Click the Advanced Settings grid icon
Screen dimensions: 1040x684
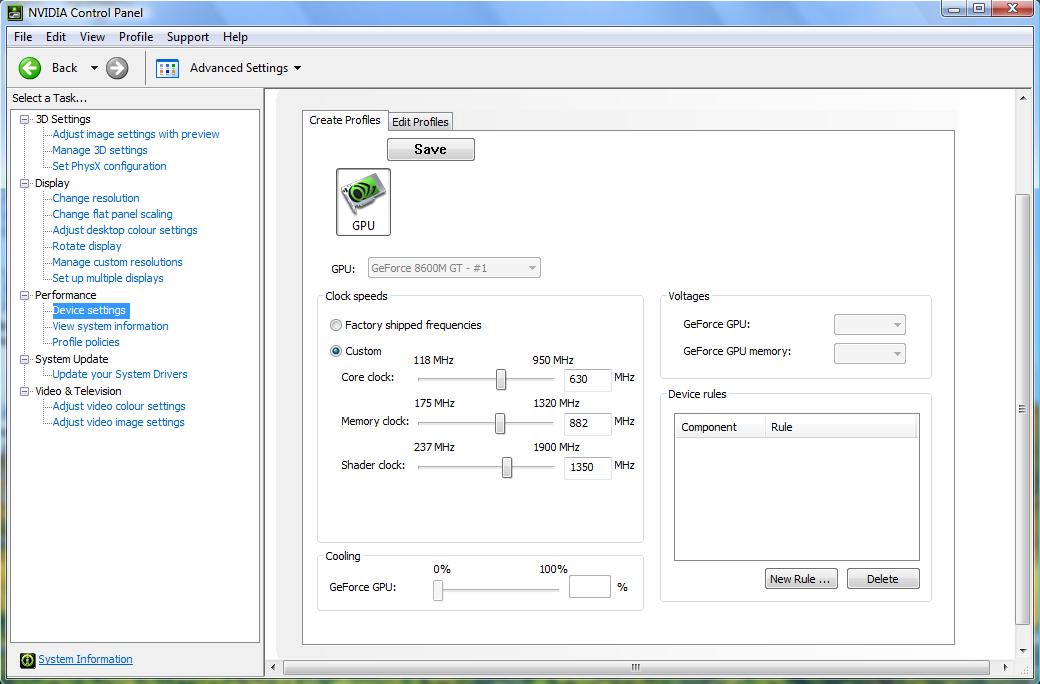pos(167,68)
